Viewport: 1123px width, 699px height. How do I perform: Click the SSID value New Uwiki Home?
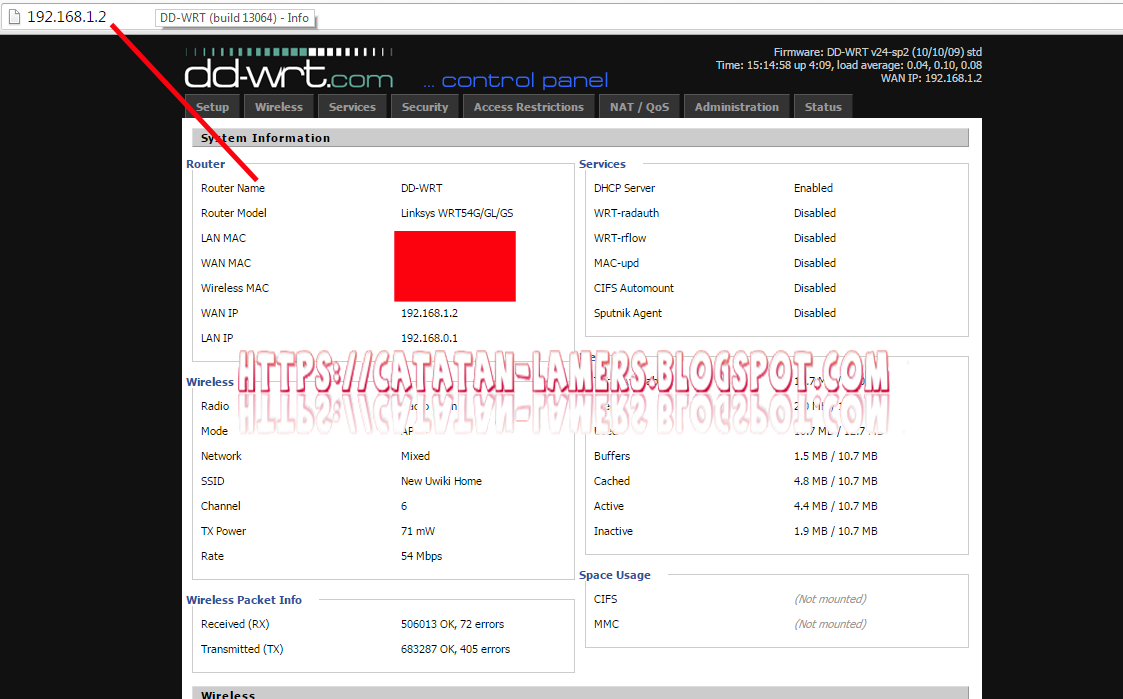pyautogui.click(x=441, y=481)
